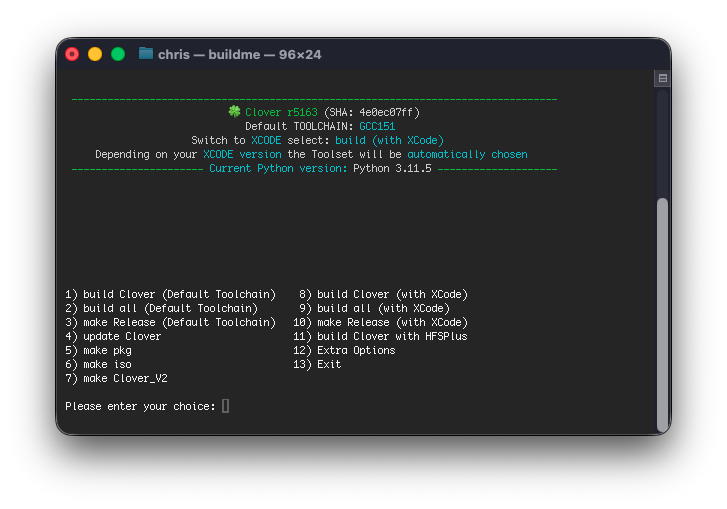Click option '1) build Clover (Default Toolchain)'
This screenshot has height=509, width=727.
171,294
